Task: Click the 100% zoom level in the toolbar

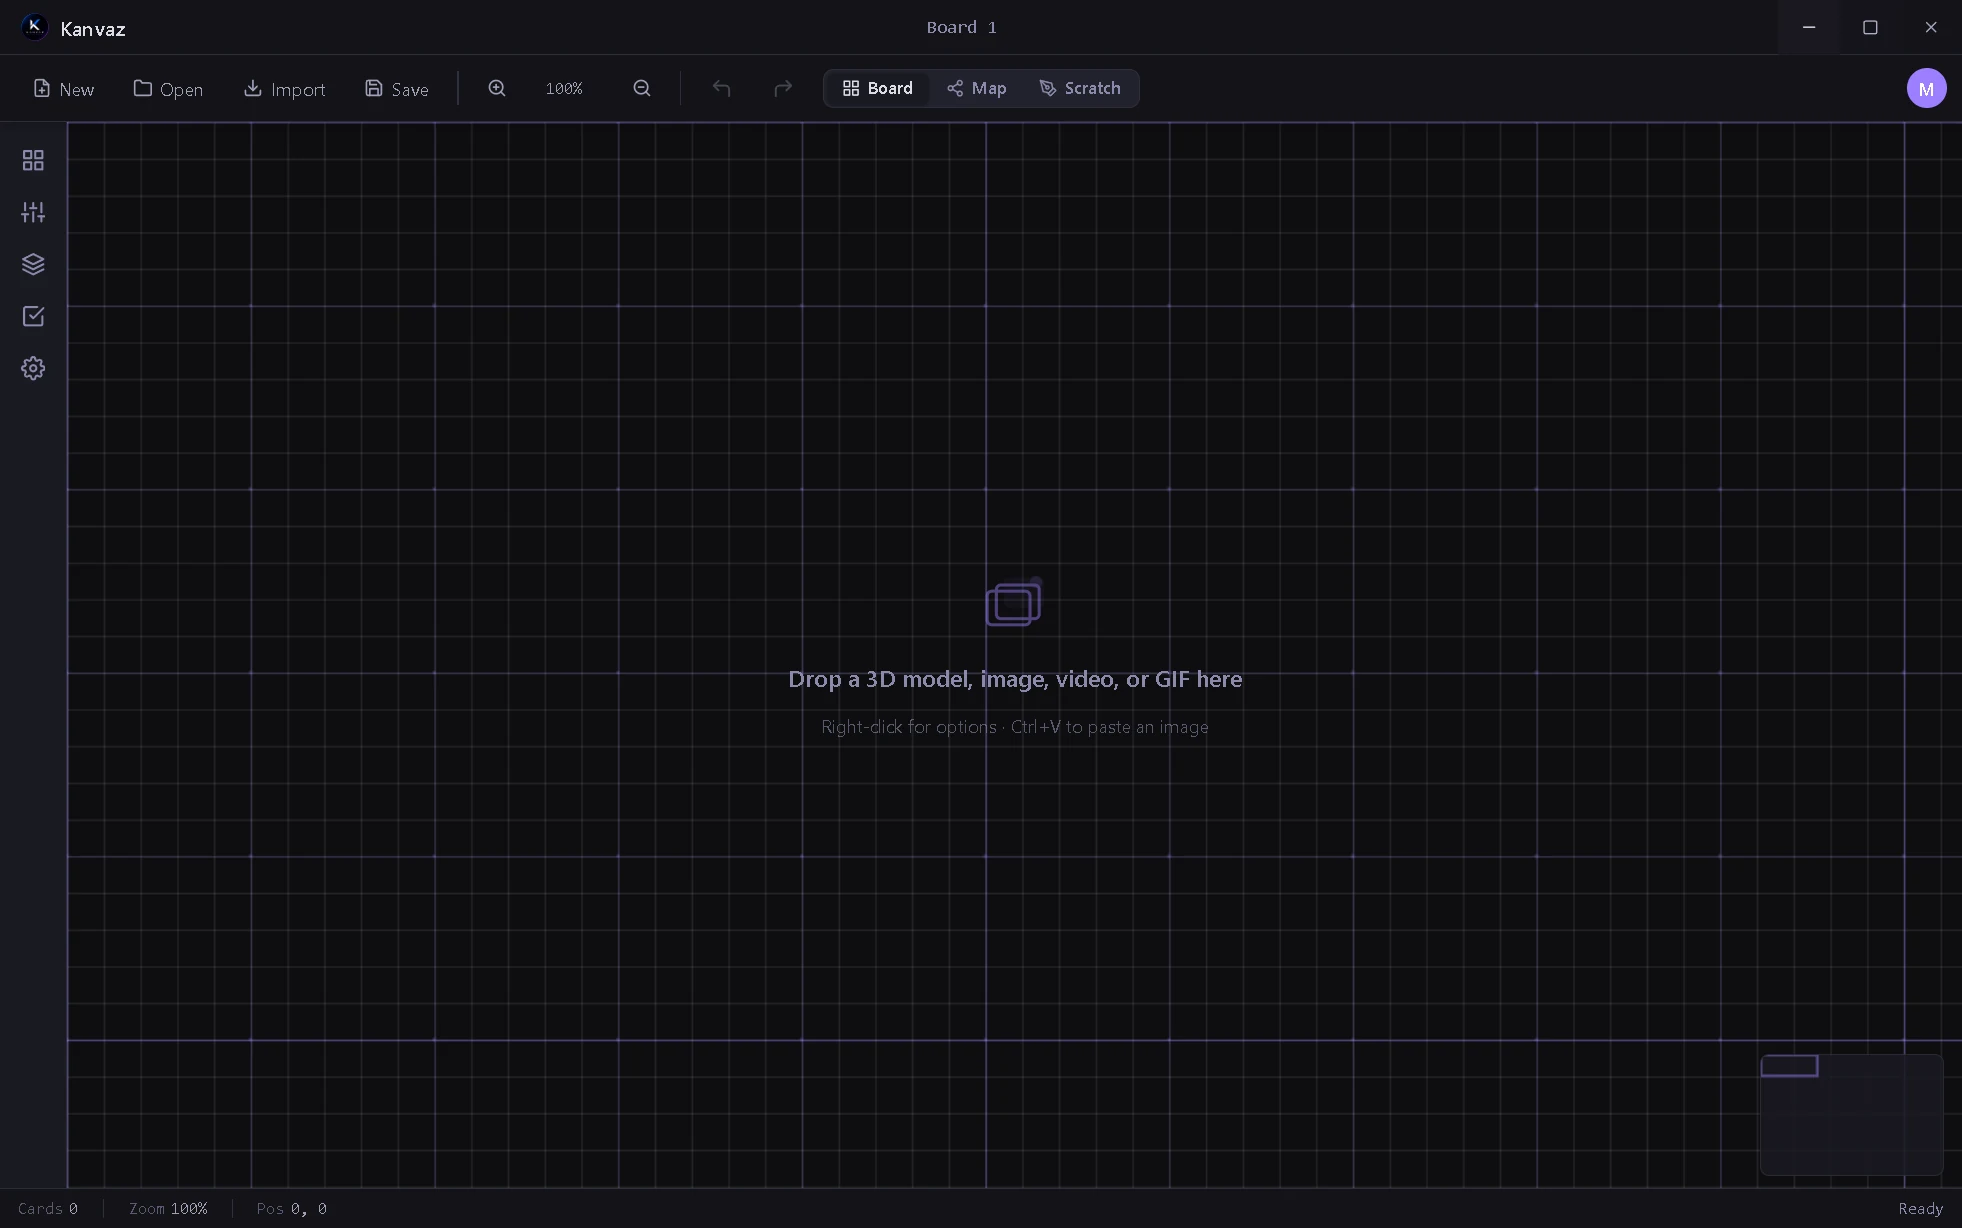Action: click(x=564, y=89)
